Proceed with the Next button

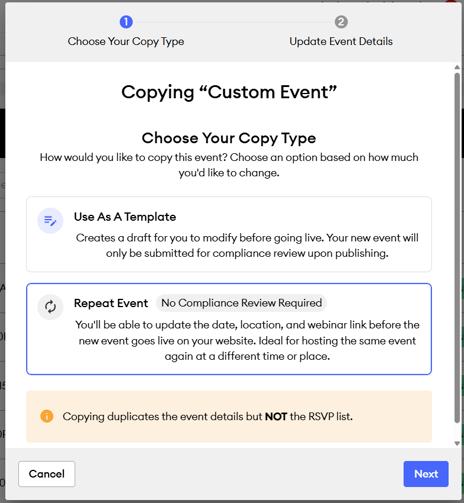[426, 474]
